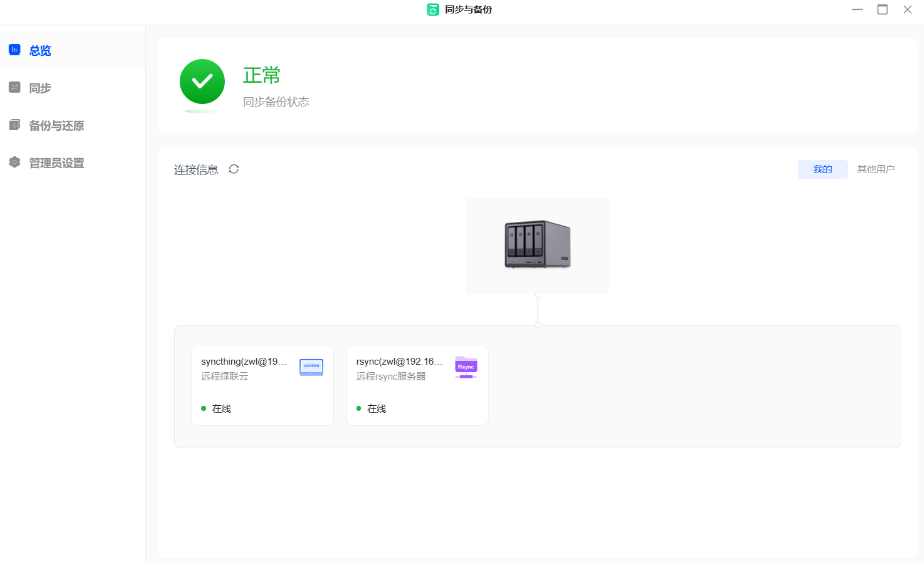Image resolution: width=924 pixels, height=561 pixels.
Task: Click the syncthing card's device icon
Action: tap(311, 367)
